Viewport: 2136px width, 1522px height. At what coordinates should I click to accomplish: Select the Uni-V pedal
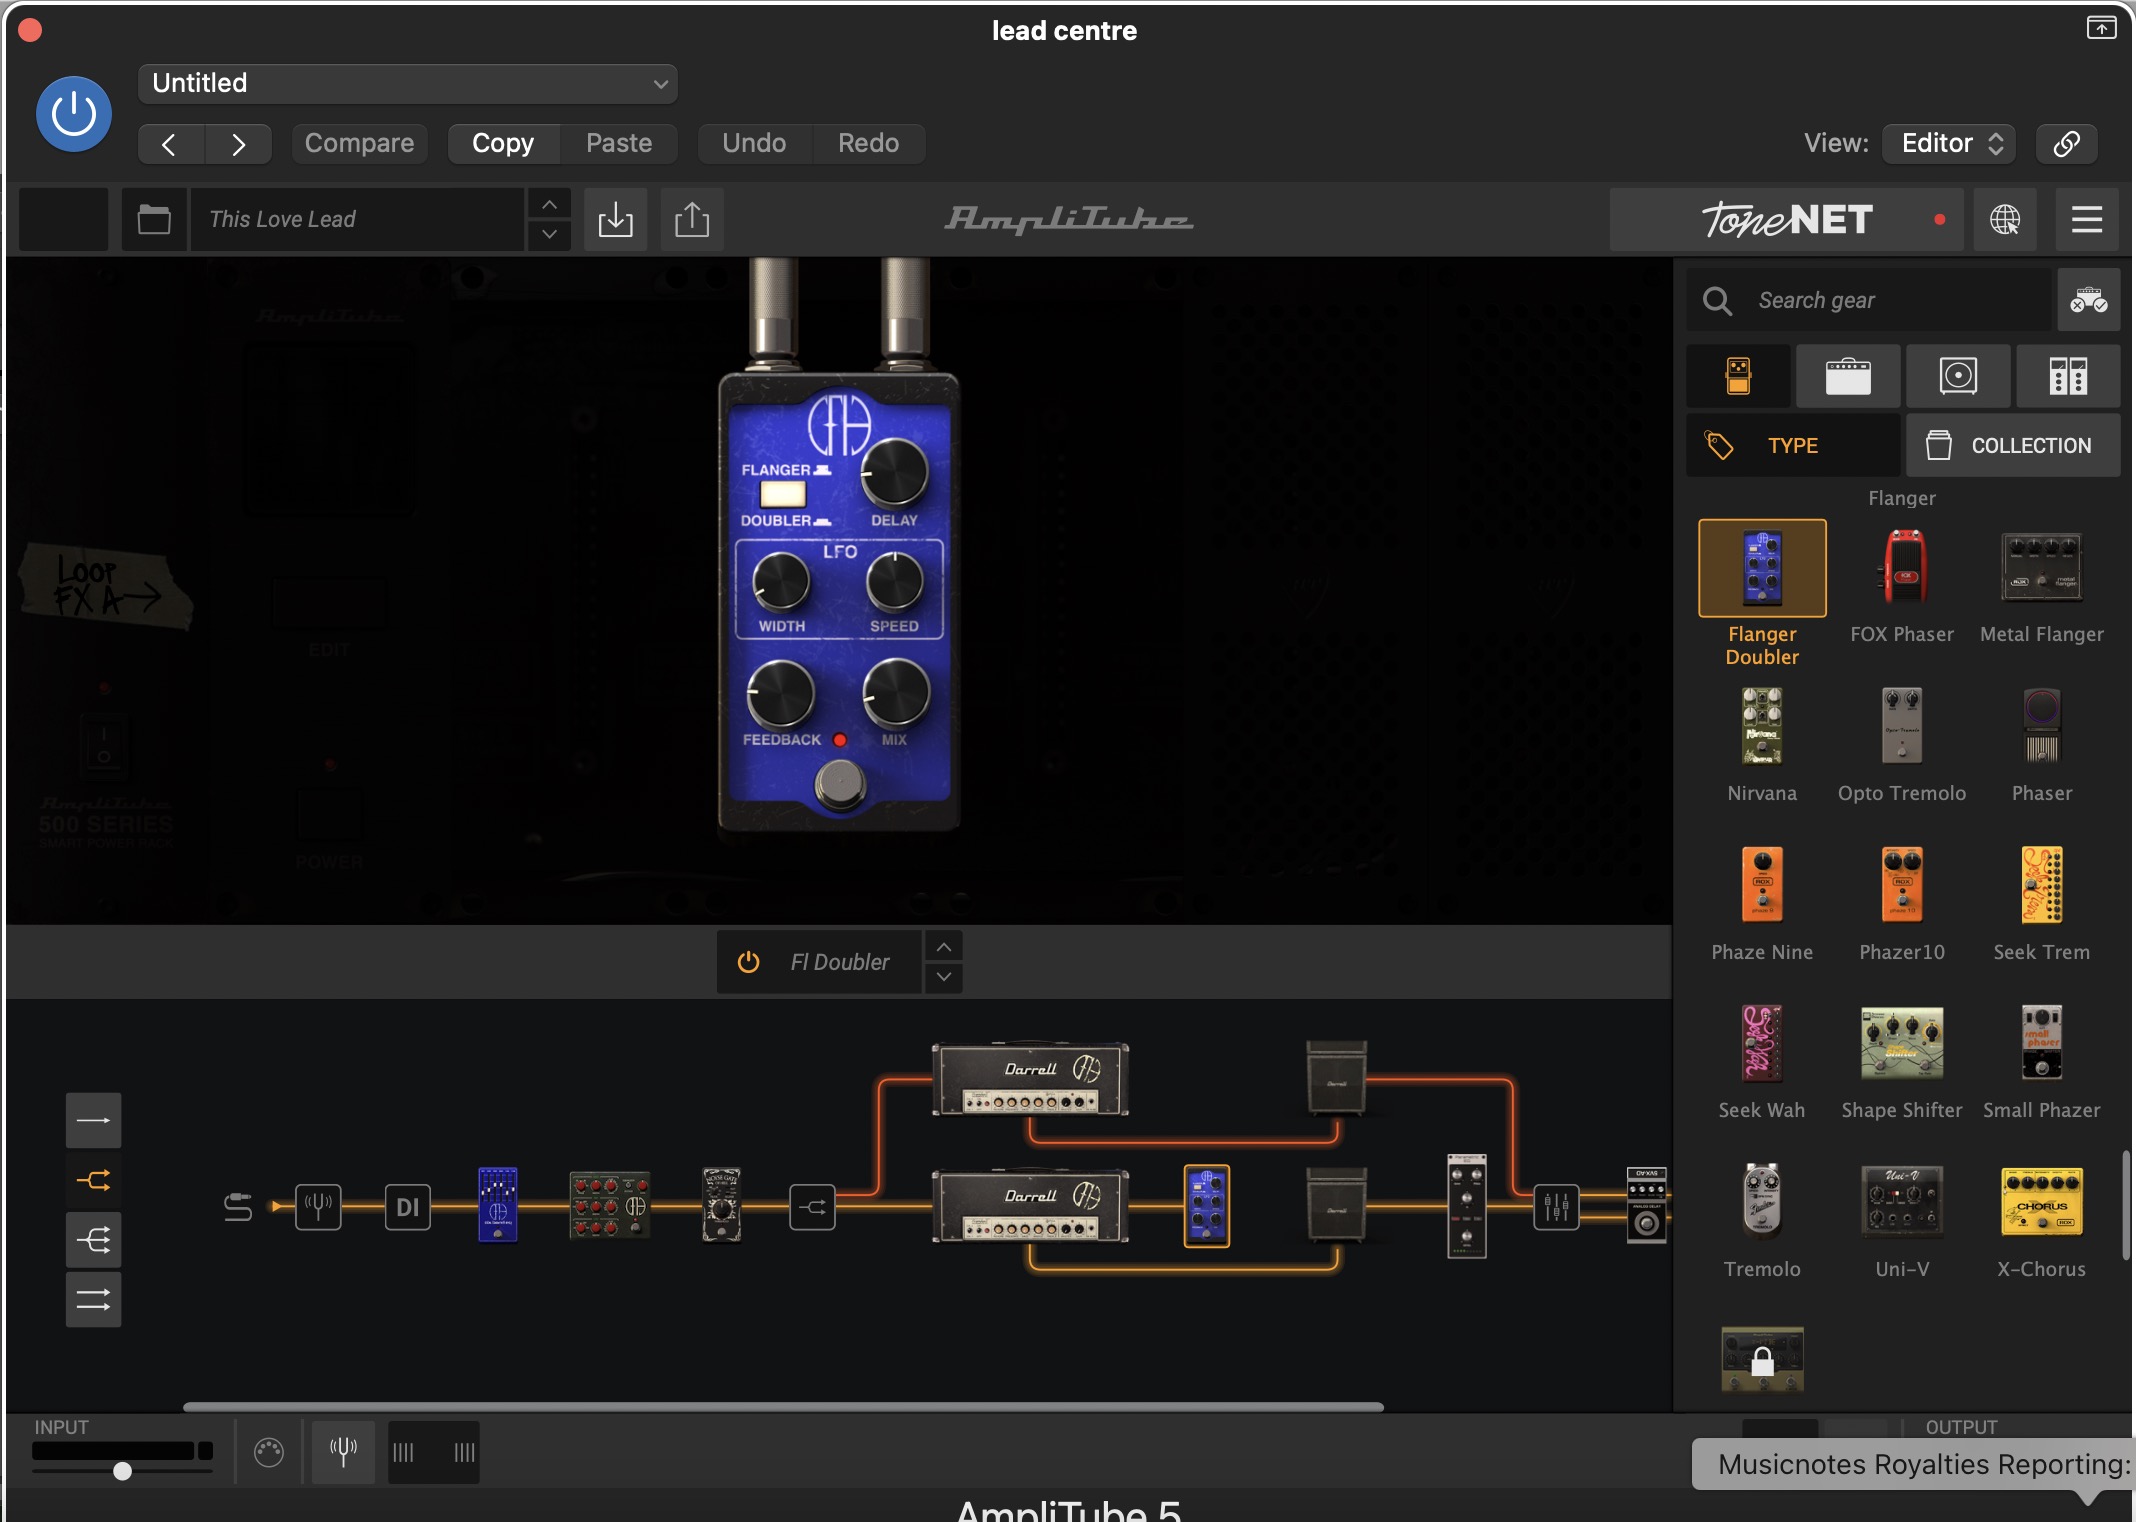(1902, 1201)
